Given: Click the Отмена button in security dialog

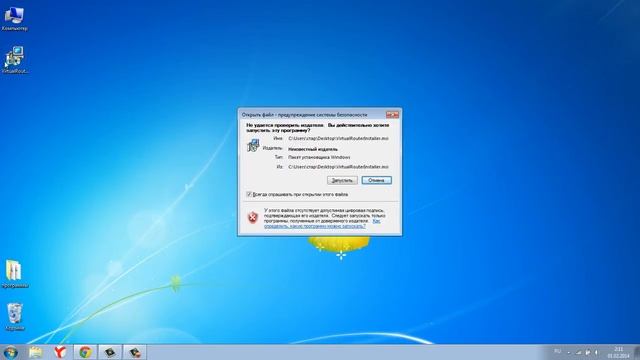Looking at the screenshot, I should pyautogui.click(x=376, y=180).
